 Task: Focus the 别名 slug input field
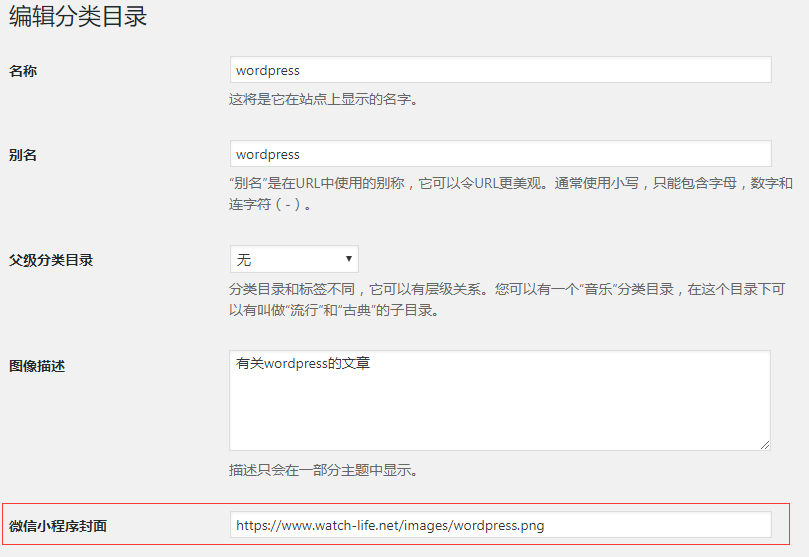coord(500,154)
